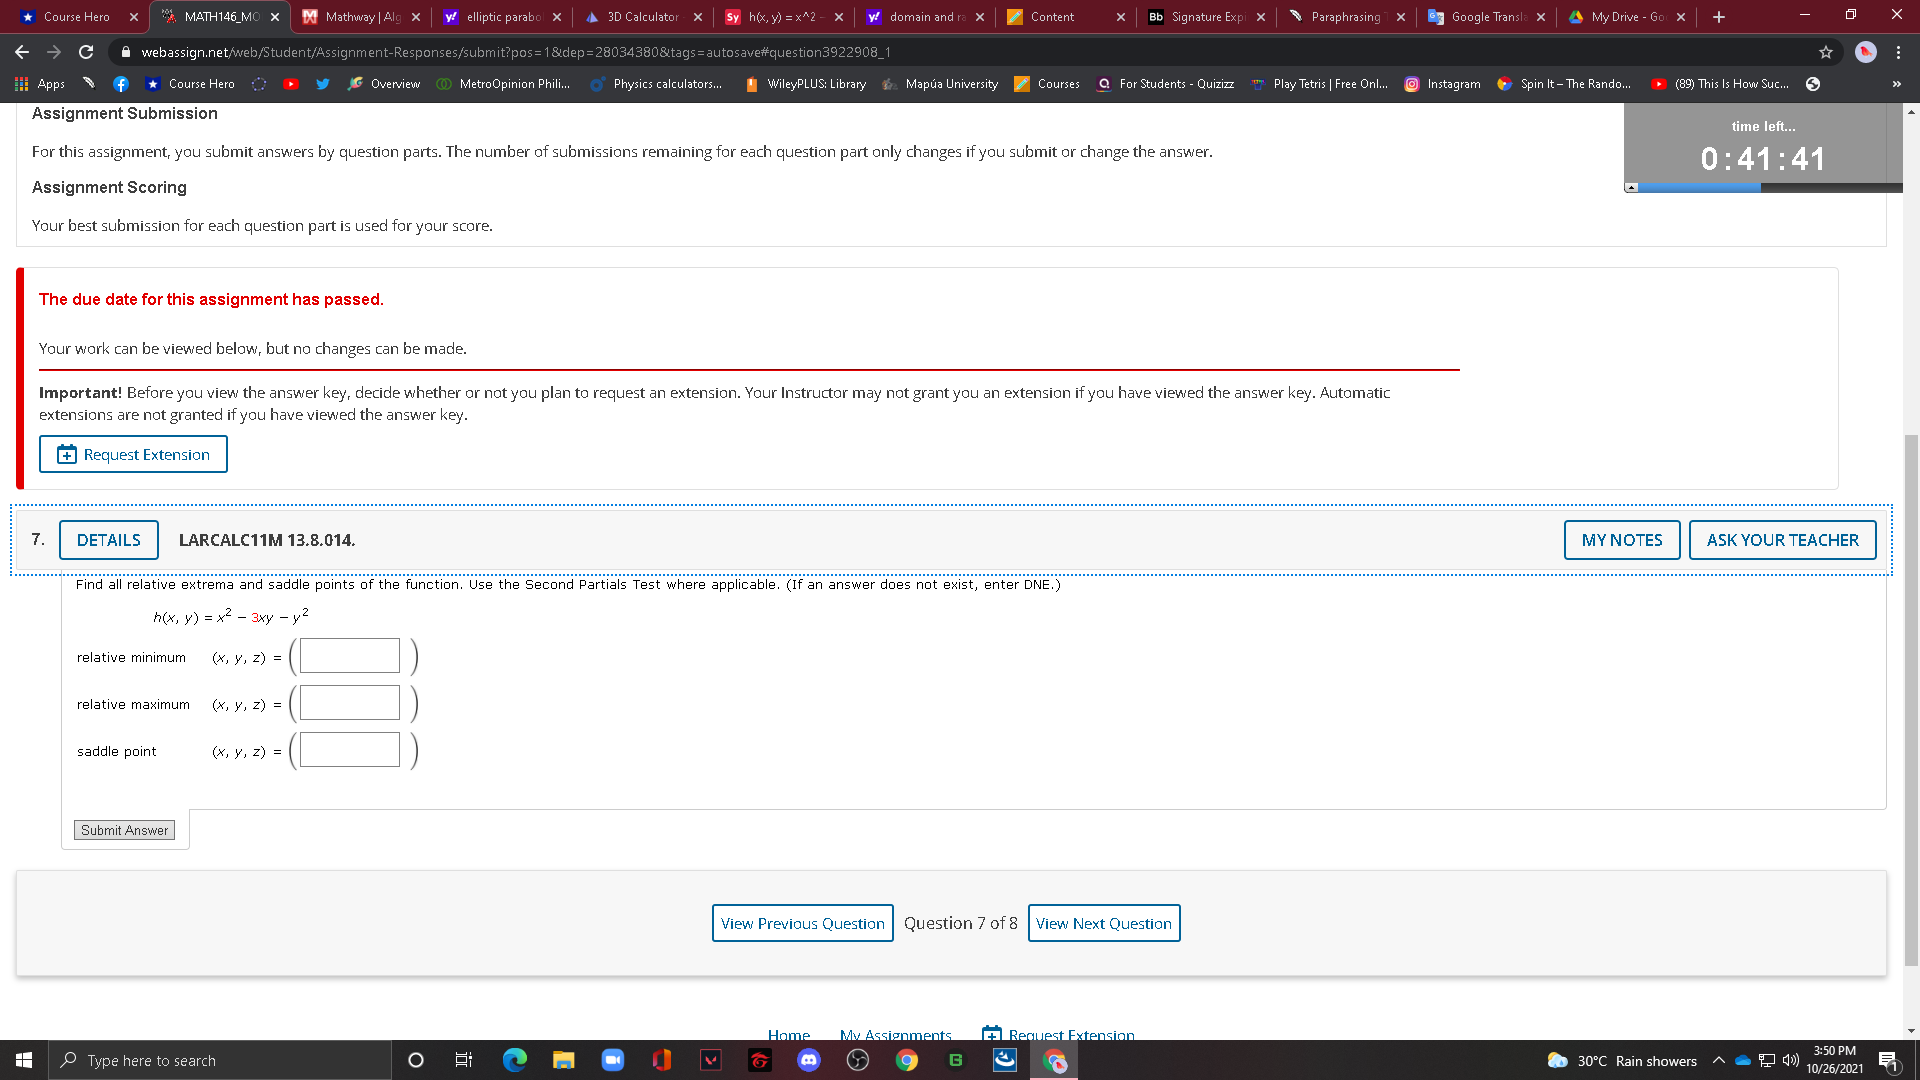Collapse the time left timer panel
The height and width of the screenshot is (1080, 1920).
click(x=1631, y=187)
